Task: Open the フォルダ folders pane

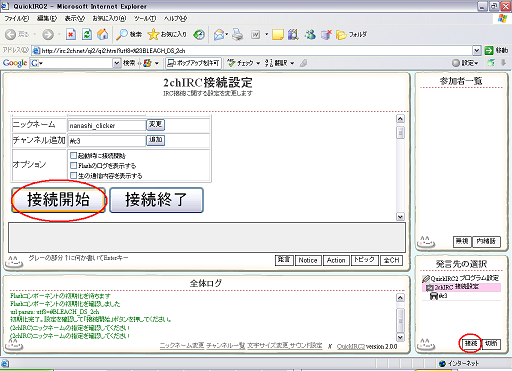Action: click(351, 35)
